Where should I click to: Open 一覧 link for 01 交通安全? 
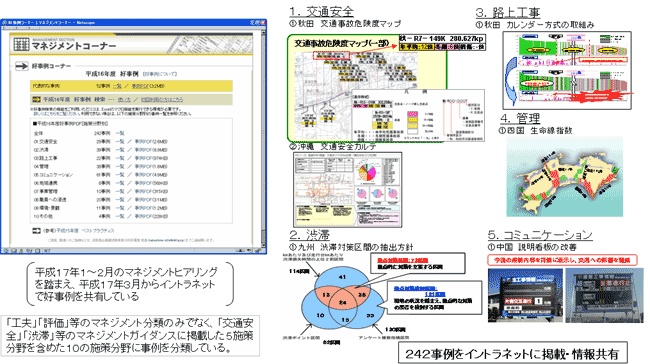[x=120, y=141]
